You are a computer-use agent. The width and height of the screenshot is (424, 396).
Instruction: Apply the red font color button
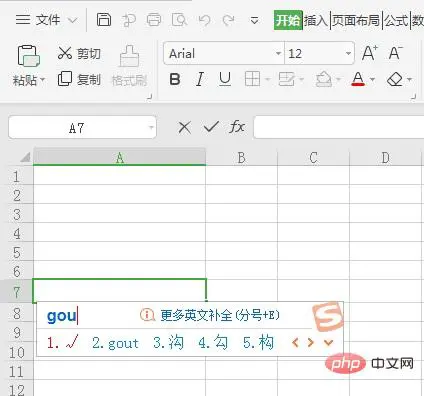[358, 79]
